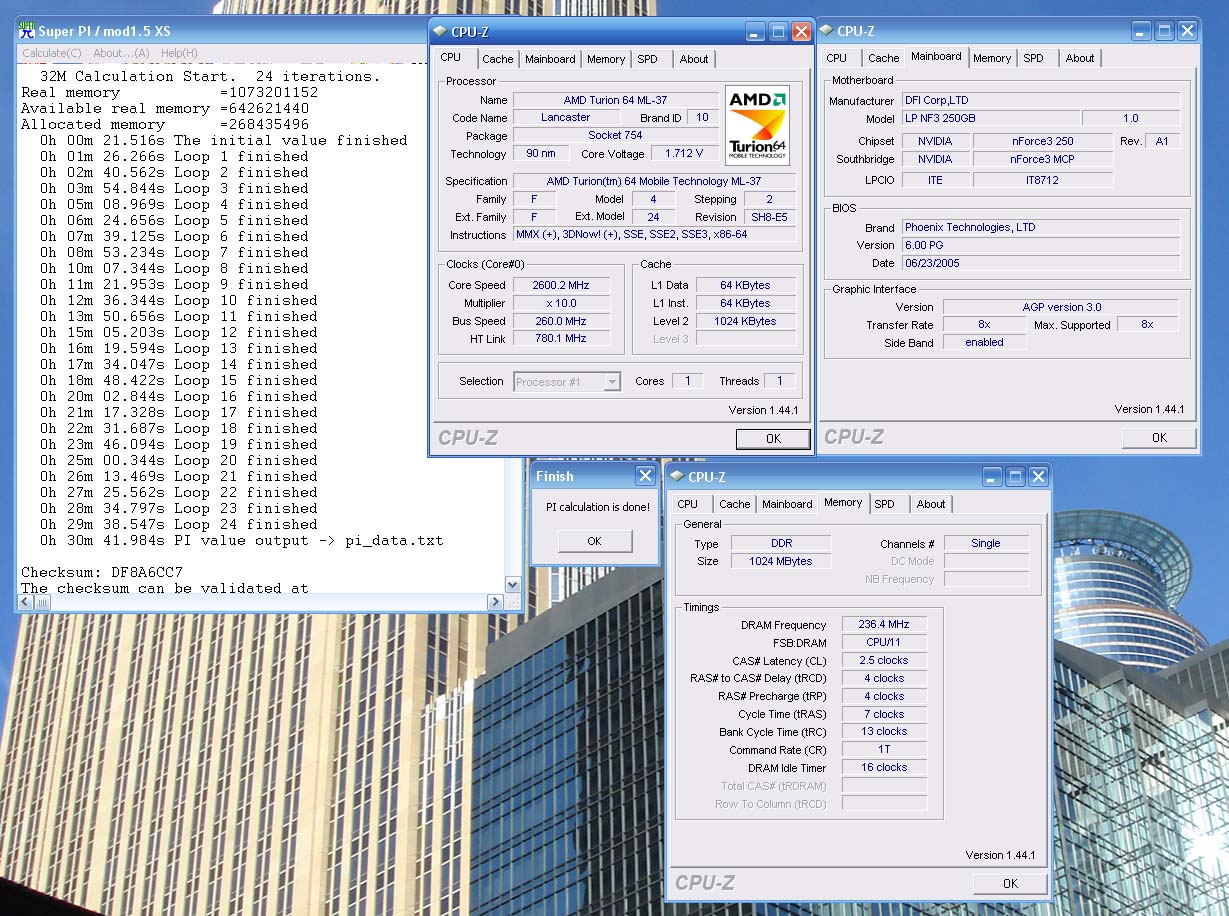The height and width of the screenshot is (916, 1229).
Task: Click the AMD Turion 64 logo image
Action: 757,125
